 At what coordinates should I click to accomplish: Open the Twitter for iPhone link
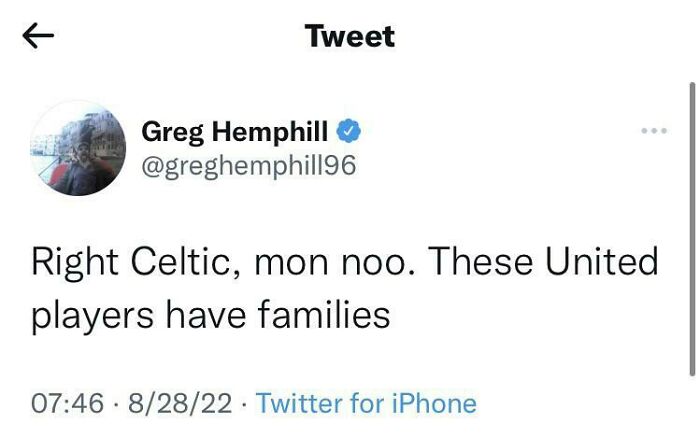366,404
